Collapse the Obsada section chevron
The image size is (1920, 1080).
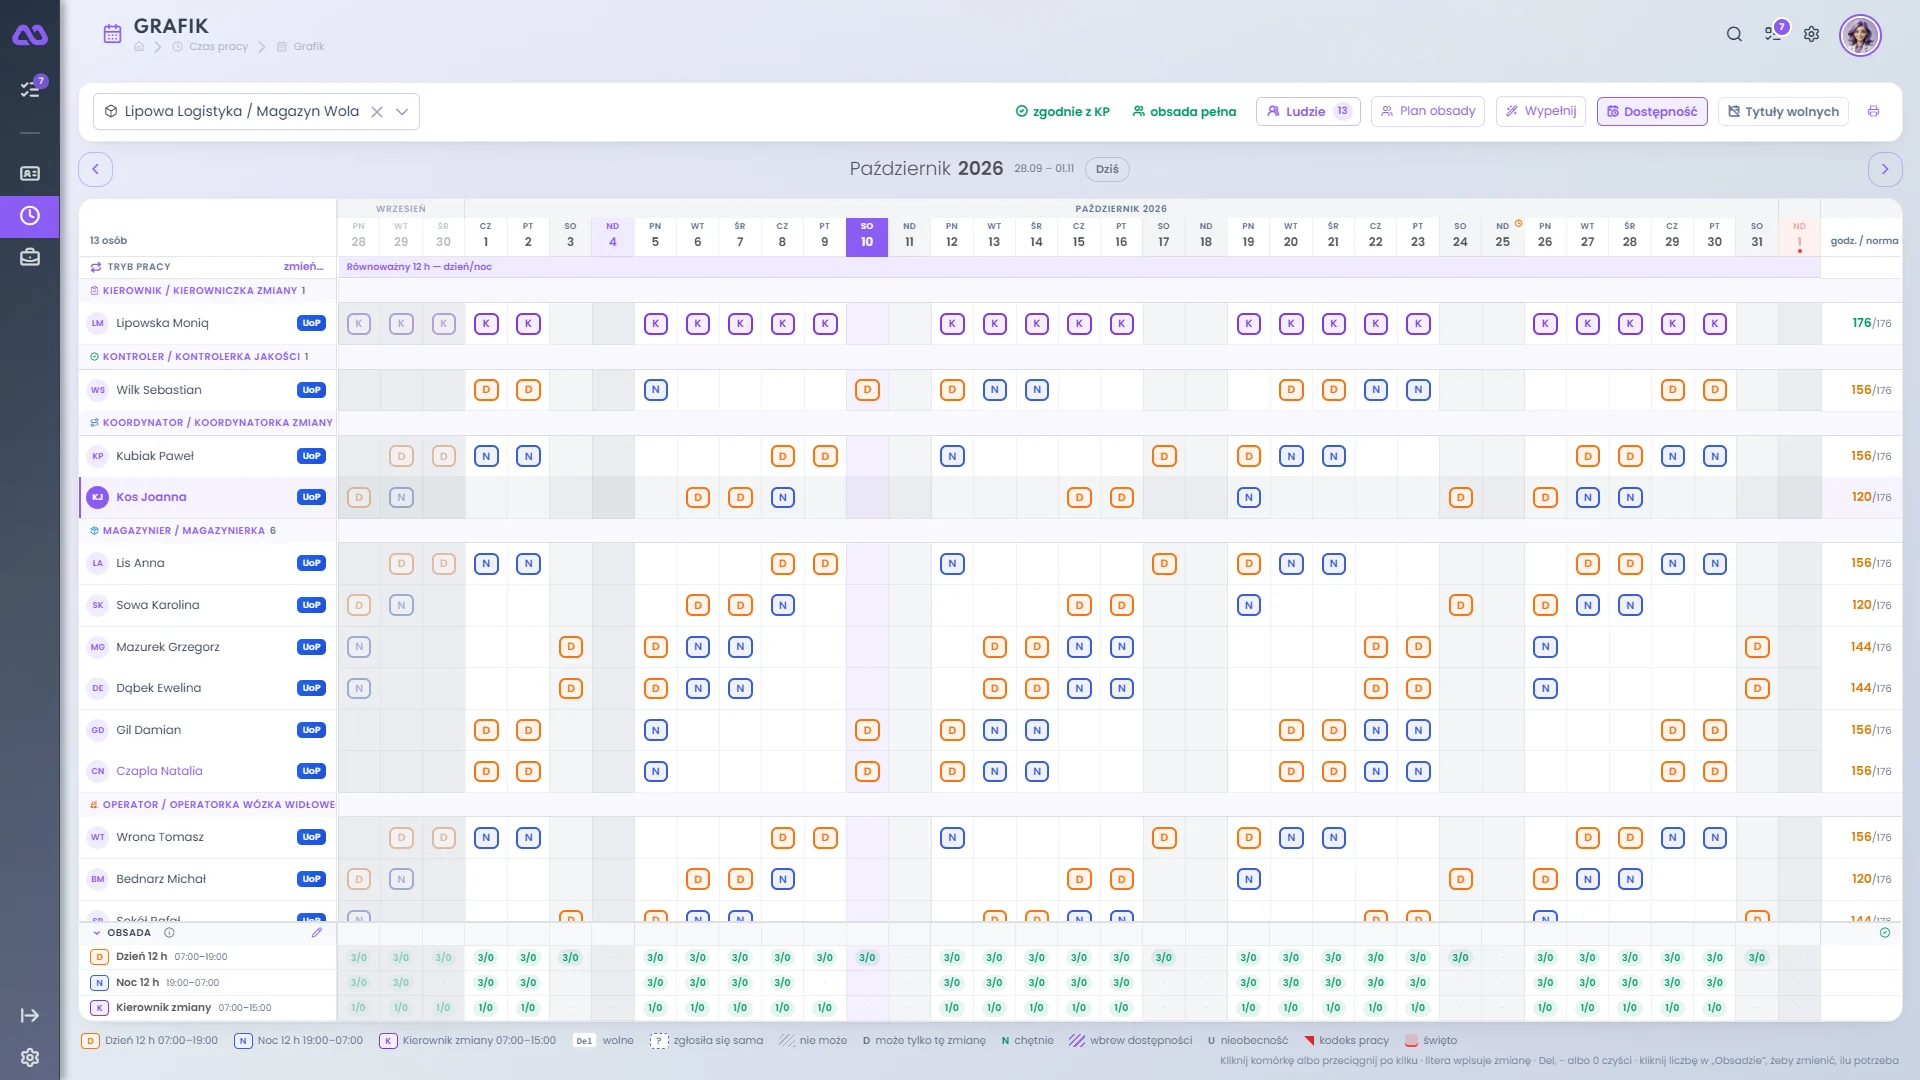[x=97, y=932]
